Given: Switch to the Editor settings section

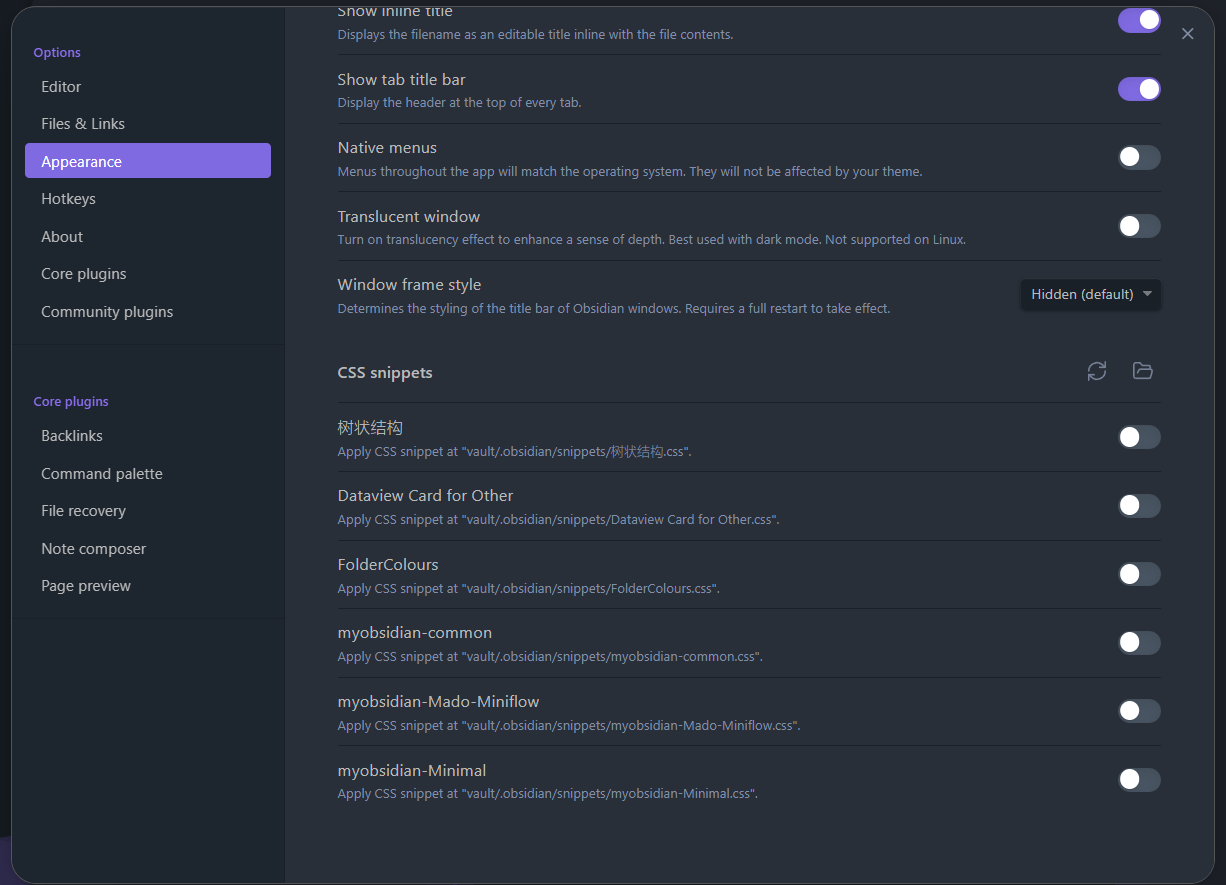Looking at the screenshot, I should click(x=61, y=86).
